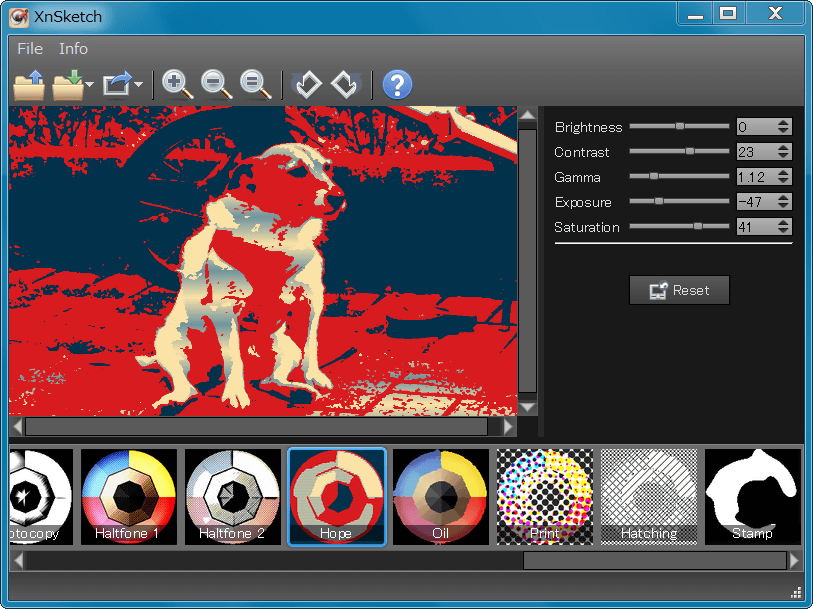Viewport: 813px width, 609px height.
Task: Click preview horizontal scroll right arrow
Action: [x=508, y=427]
